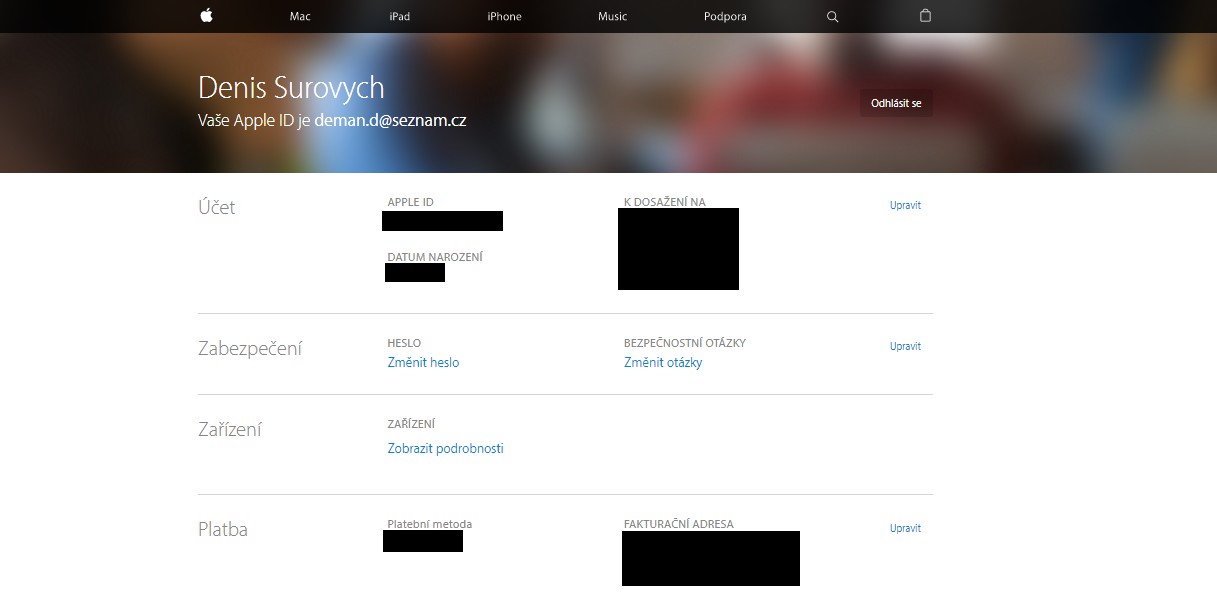
Task: Open the shopping bag icon
Action: tap(925, 16)
